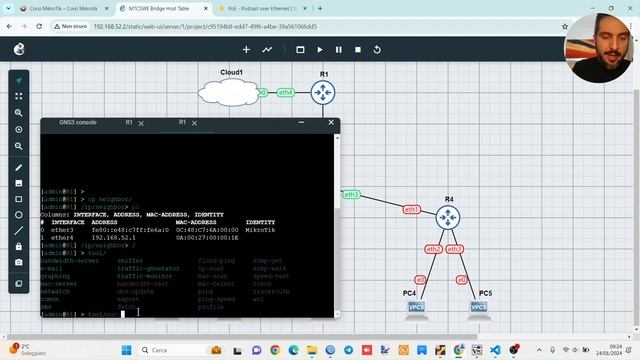Switch to the second R1 console tab
Viewport: 640px width, 360px height.
click(x=182, y=122)
